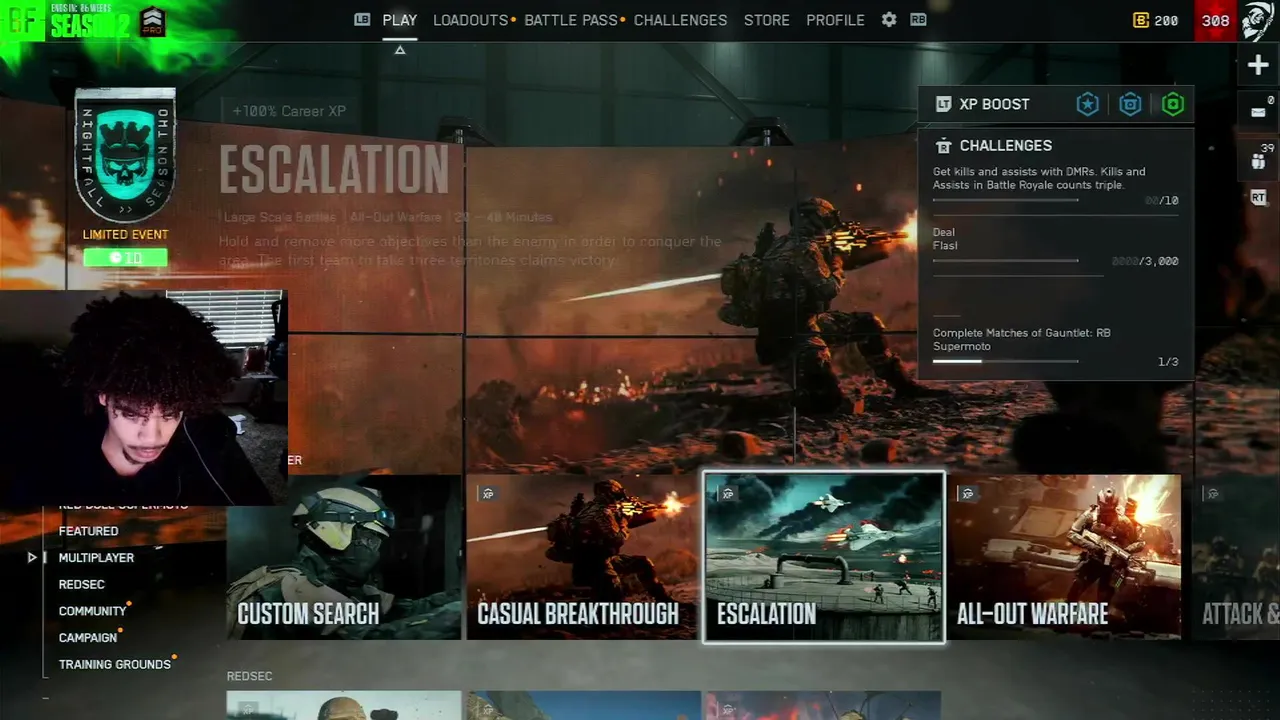Select the green XP boost icon
The image size is (1280, 720).
pos(1173,104)
